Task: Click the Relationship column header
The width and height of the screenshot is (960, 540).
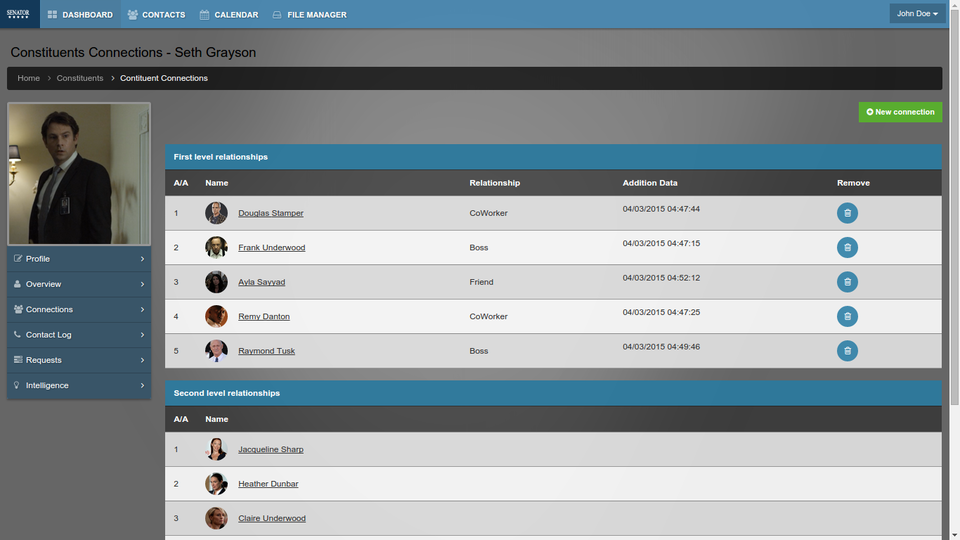Action: [495, 183]
